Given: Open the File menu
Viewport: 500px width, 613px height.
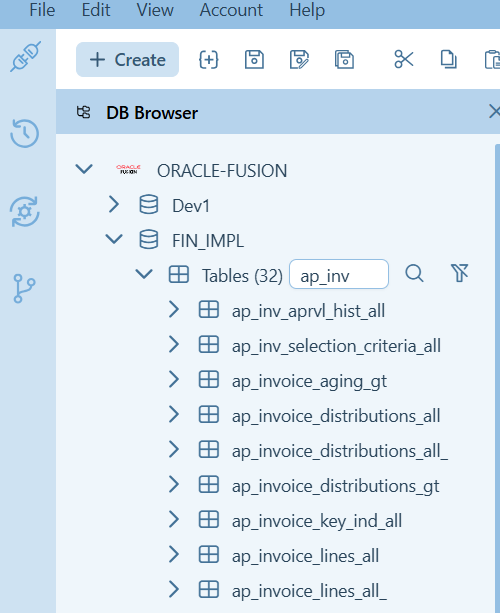Looking at the screenshot, I should [42, 10].
